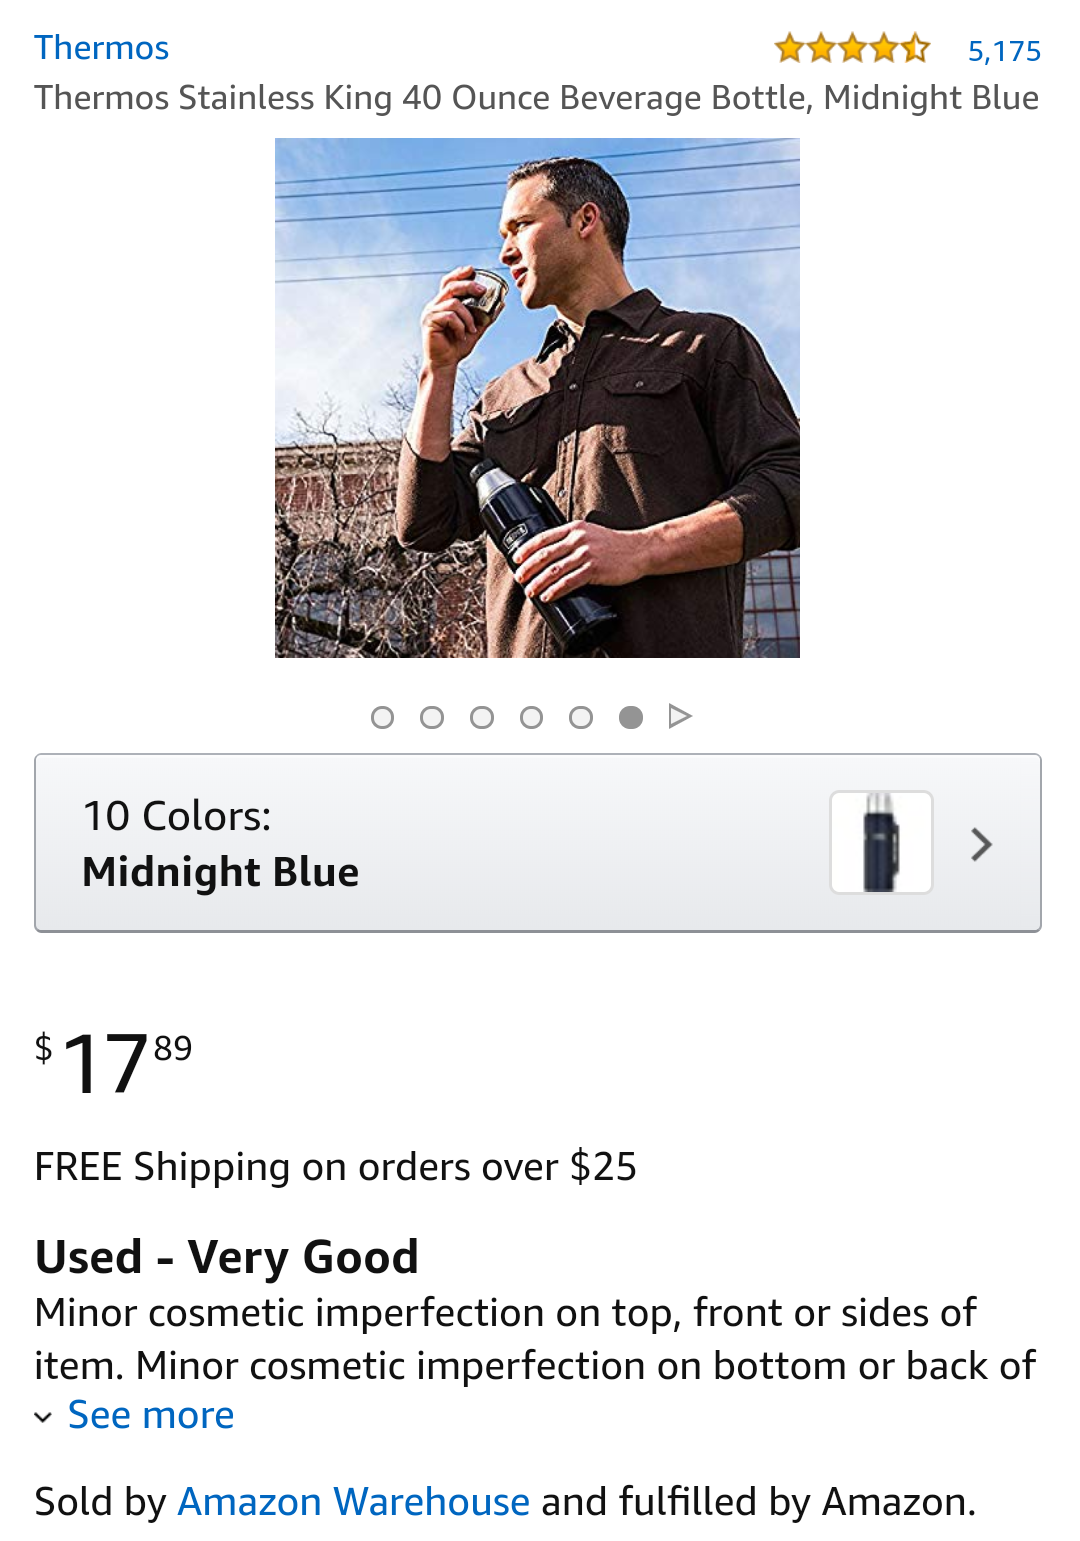The width and height of the screenshot is (1080, 1541).
Task: Select the fifth image carousel dot
Action: 581,717
